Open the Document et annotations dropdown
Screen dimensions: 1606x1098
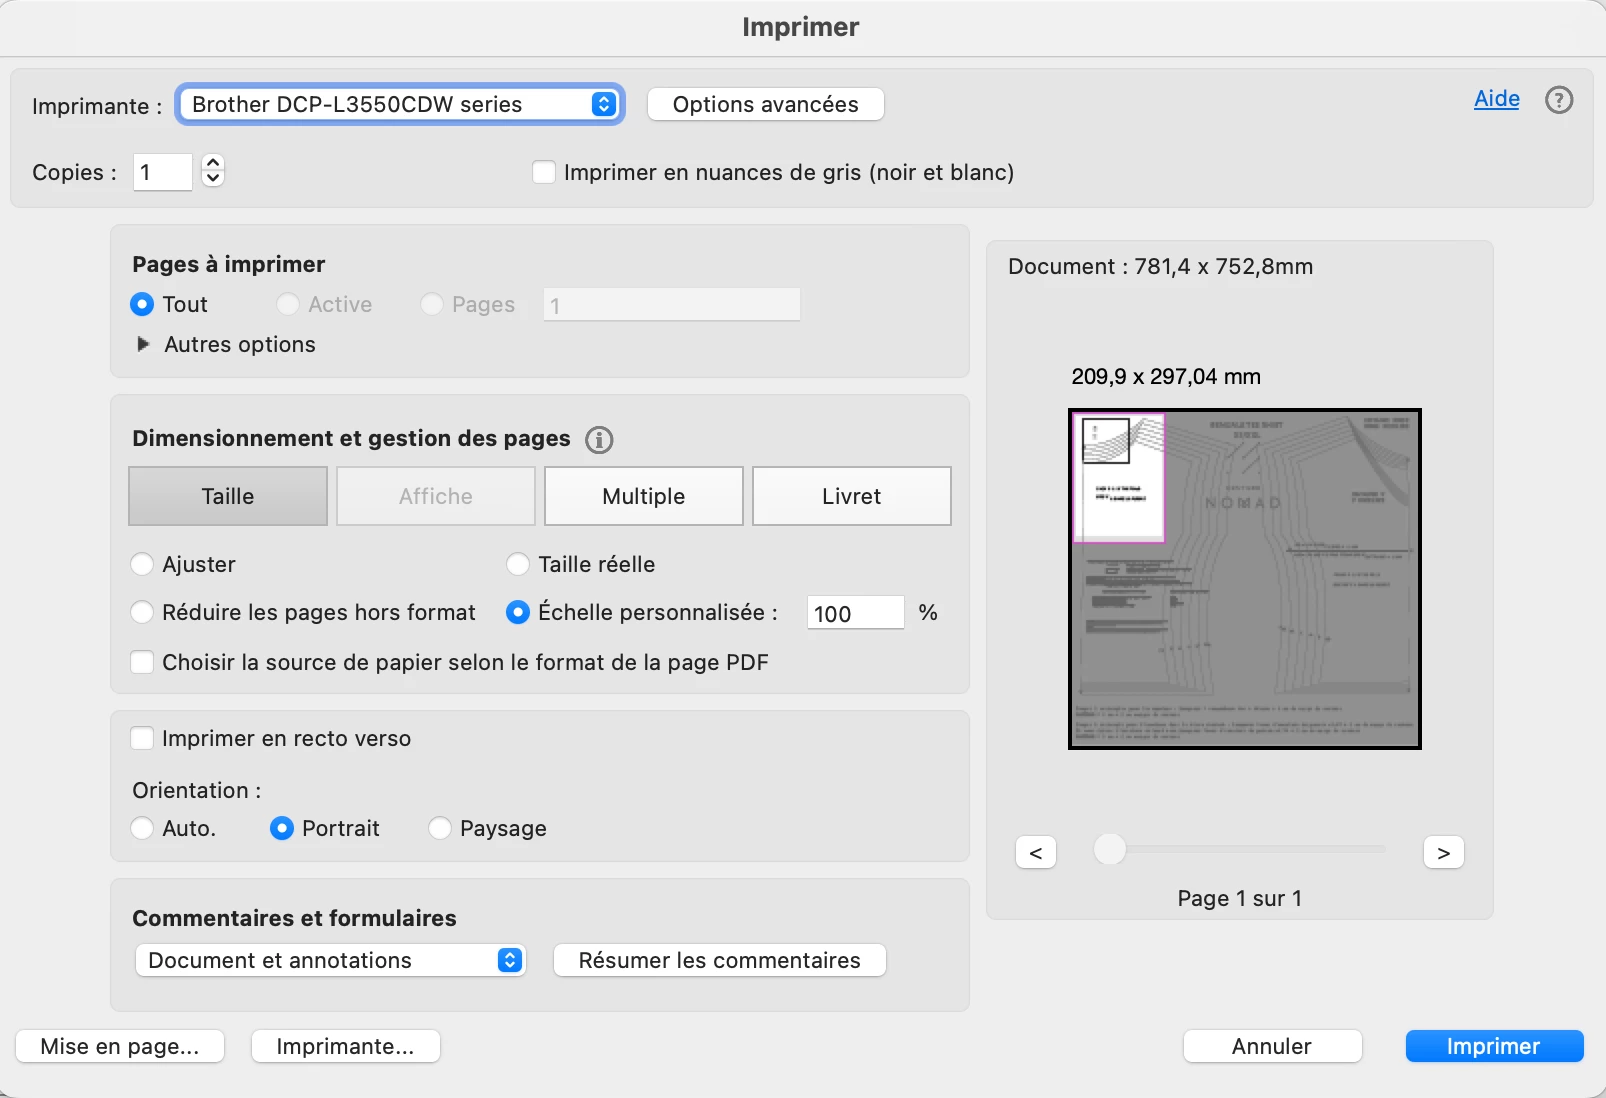pos(330,960)
